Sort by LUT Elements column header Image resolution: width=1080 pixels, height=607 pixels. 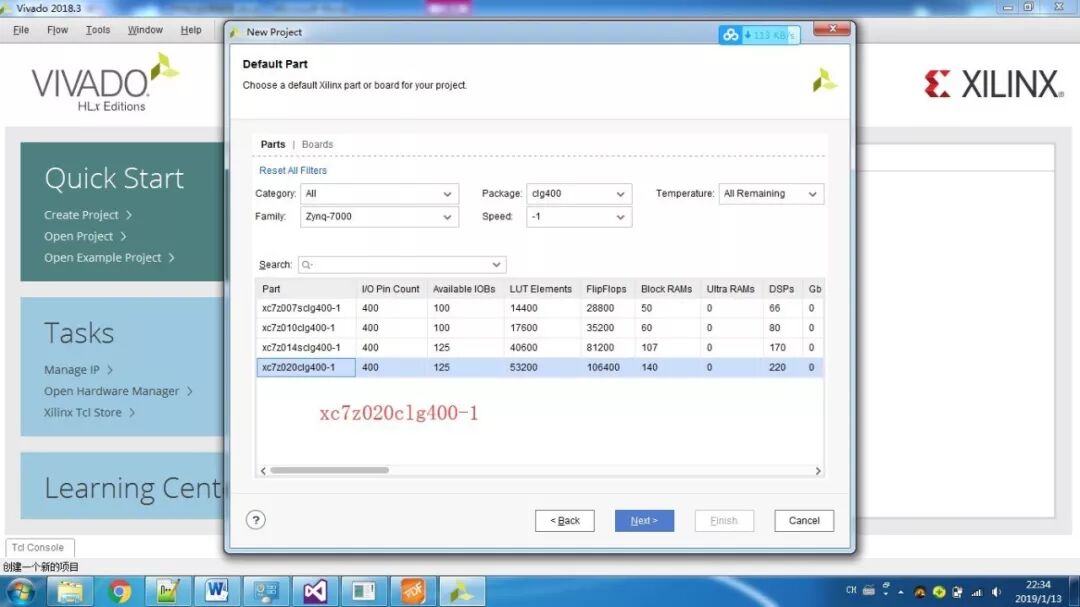[x=541, y=289]
